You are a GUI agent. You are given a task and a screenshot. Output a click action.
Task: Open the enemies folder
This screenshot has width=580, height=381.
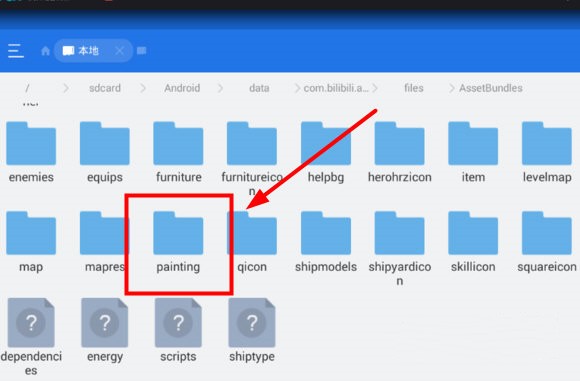(x=31, y=152)
